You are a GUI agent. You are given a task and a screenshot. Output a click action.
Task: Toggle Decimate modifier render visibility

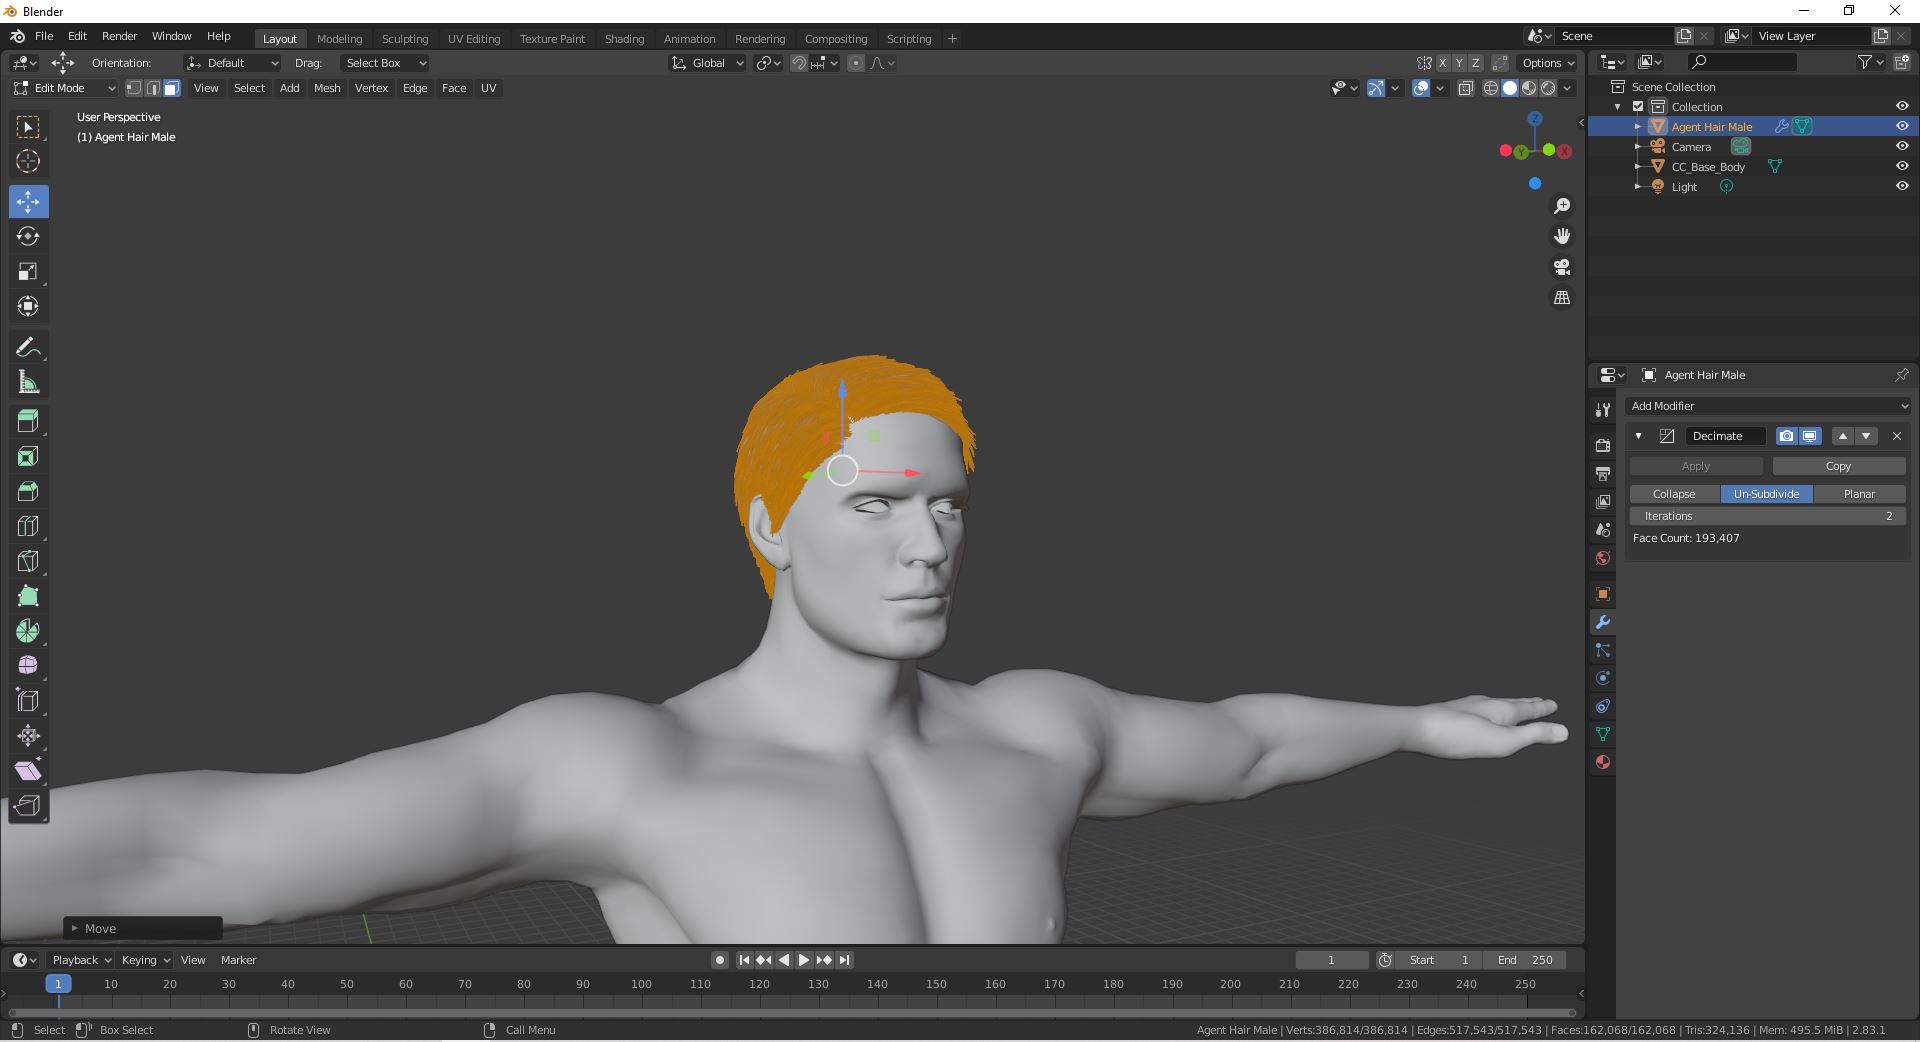pos(1786,436)
